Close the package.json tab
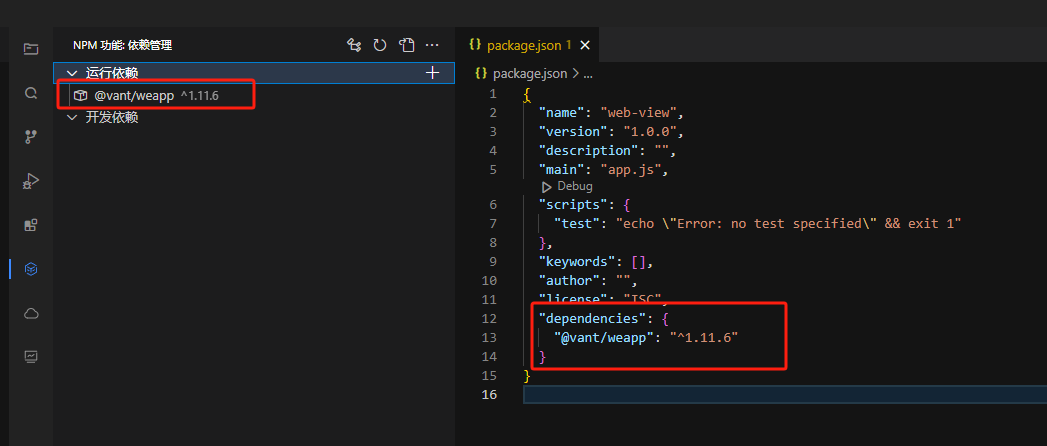Screen dimensions: 1047x446 point(585,45)
